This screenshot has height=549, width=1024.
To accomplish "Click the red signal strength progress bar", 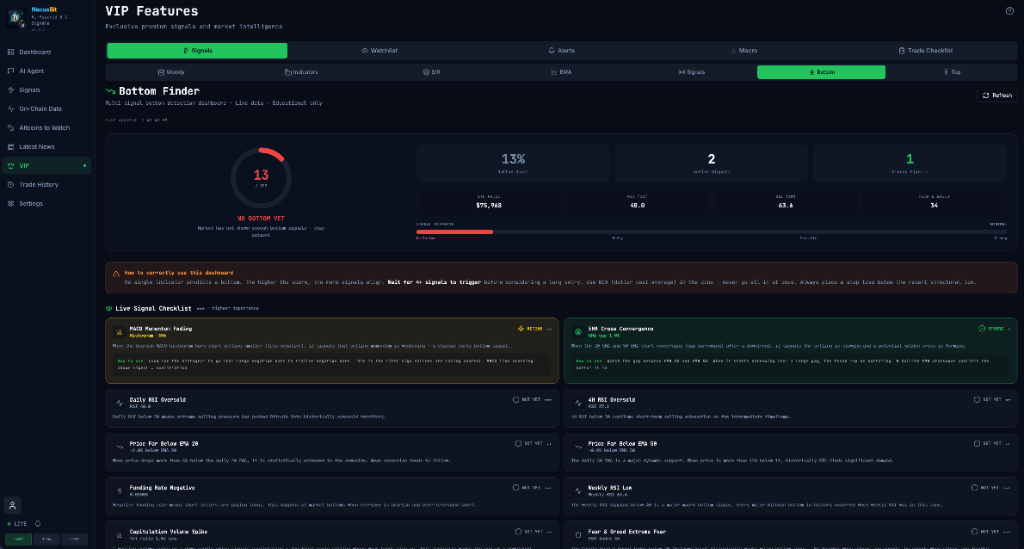I will click(455, 232).
